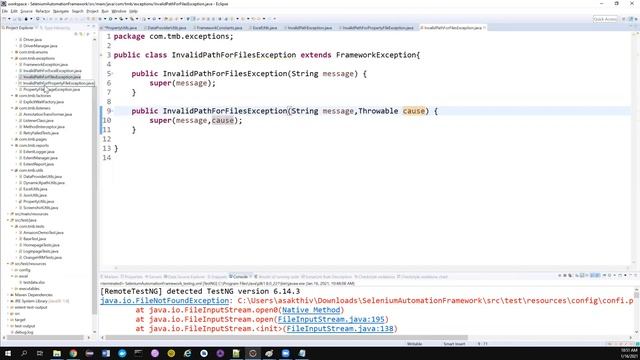Select DriverManager.java in Project Explorer
This screenshot has height=360, width=640.
tap(40, 46)
